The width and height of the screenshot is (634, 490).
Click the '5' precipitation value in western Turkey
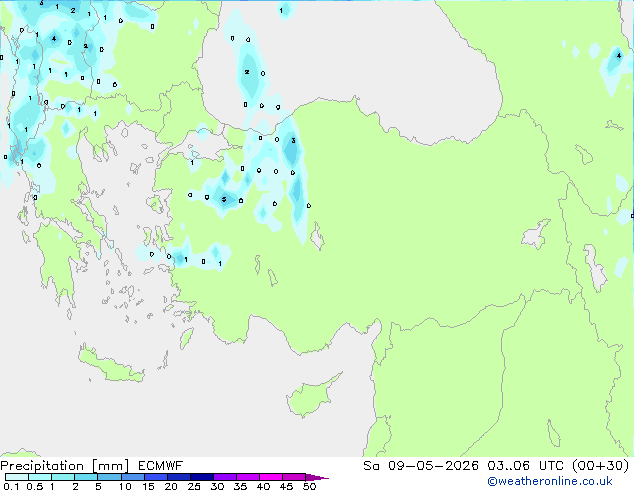[x=224, y=199]
